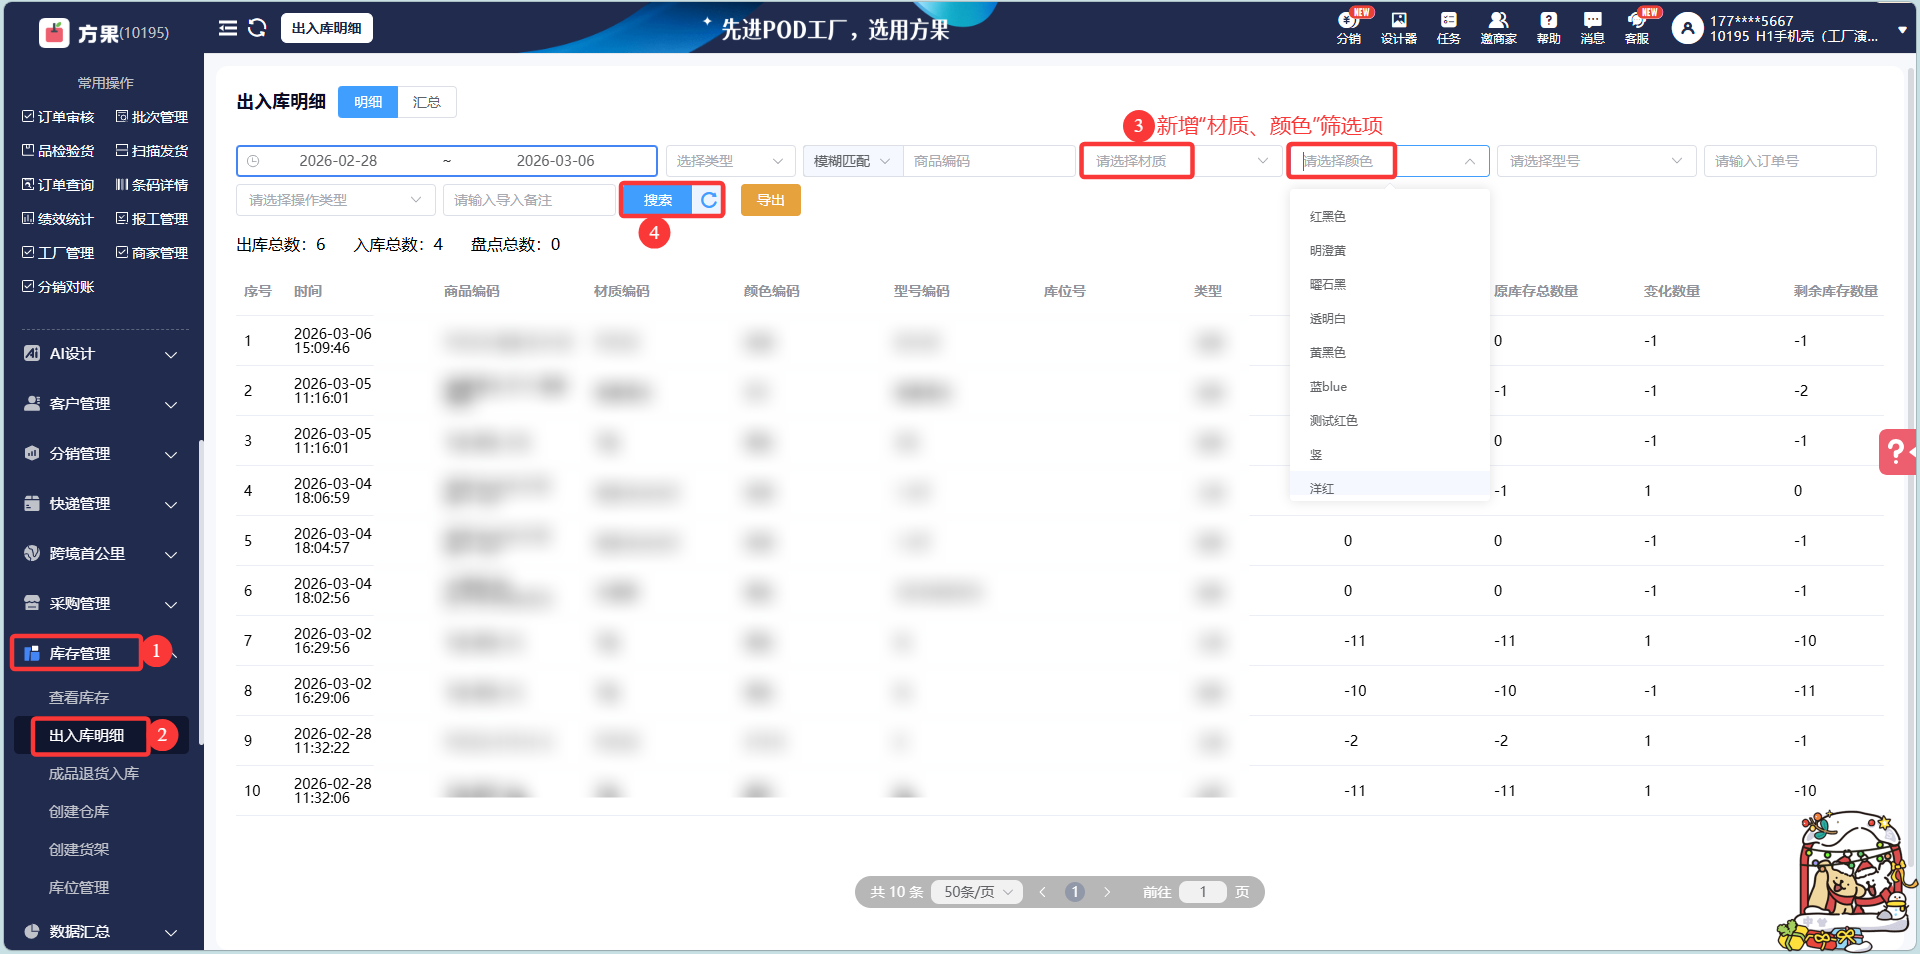Expand the 分销管理 menu
Image resolution: width=1920 pixels, height=954 pixels.
[x=101, y=454]
